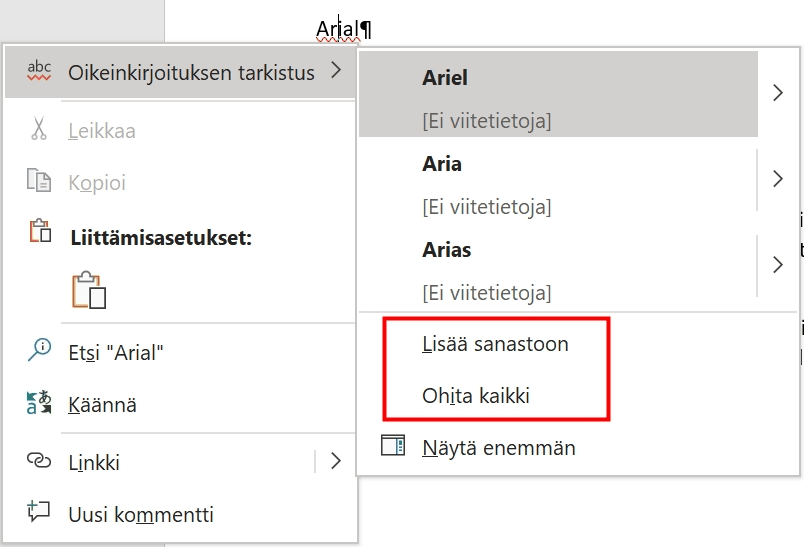This screenshot has height=547, width=804.
Task: Select Ohita kaikki
Action: point(476,396)
